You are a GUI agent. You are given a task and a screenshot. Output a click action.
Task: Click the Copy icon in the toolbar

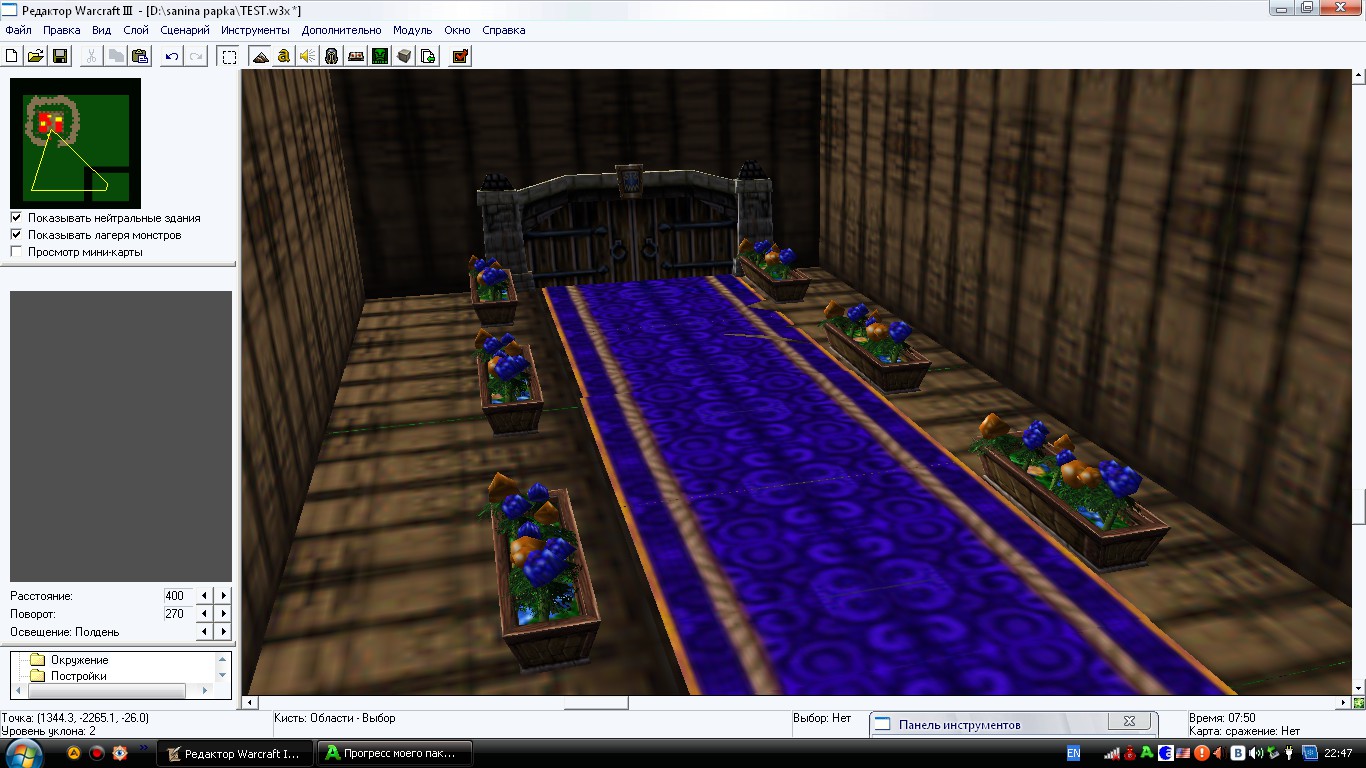click(116, 57)
